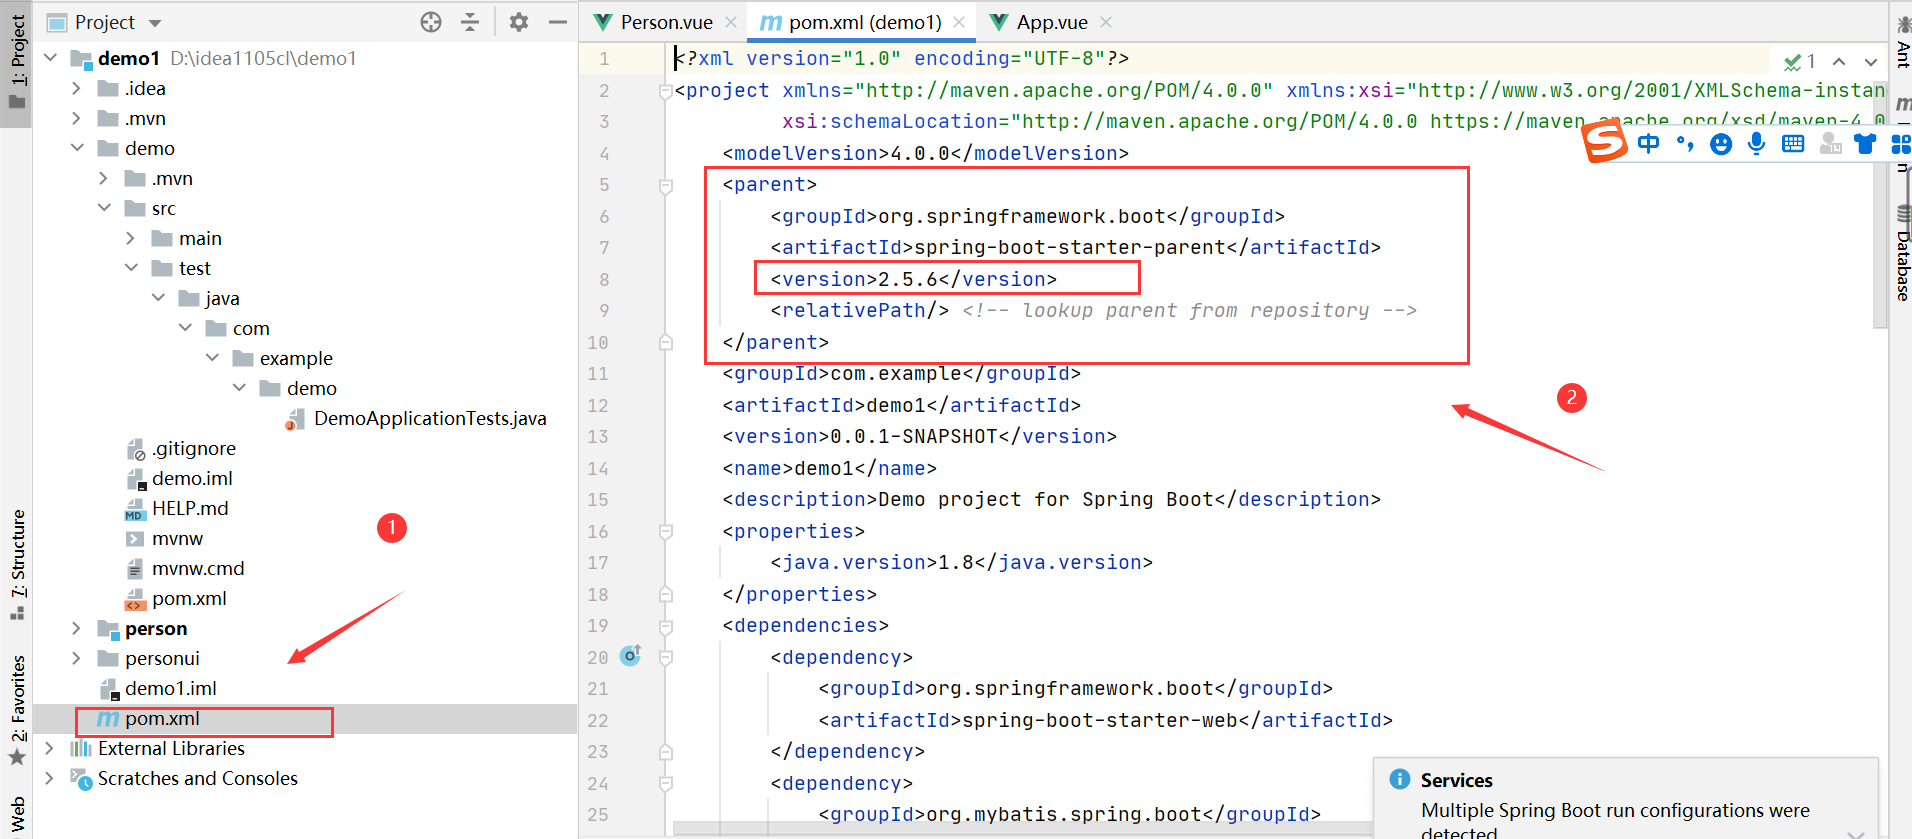The height and width of the screenshot is (839, 1912).
Task: Click the collapse all icon in Project panel
Action: 470,22
